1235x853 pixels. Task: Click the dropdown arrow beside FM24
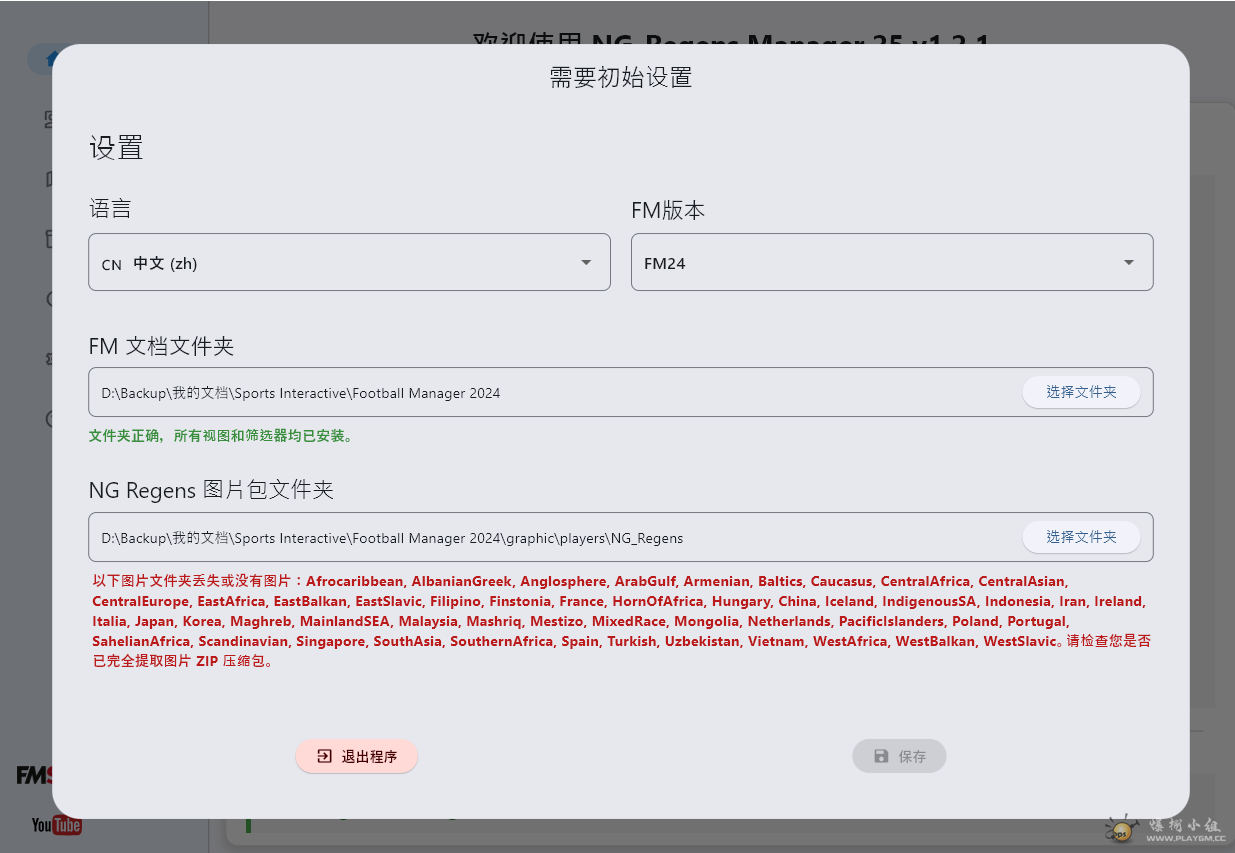[1129, 263]
